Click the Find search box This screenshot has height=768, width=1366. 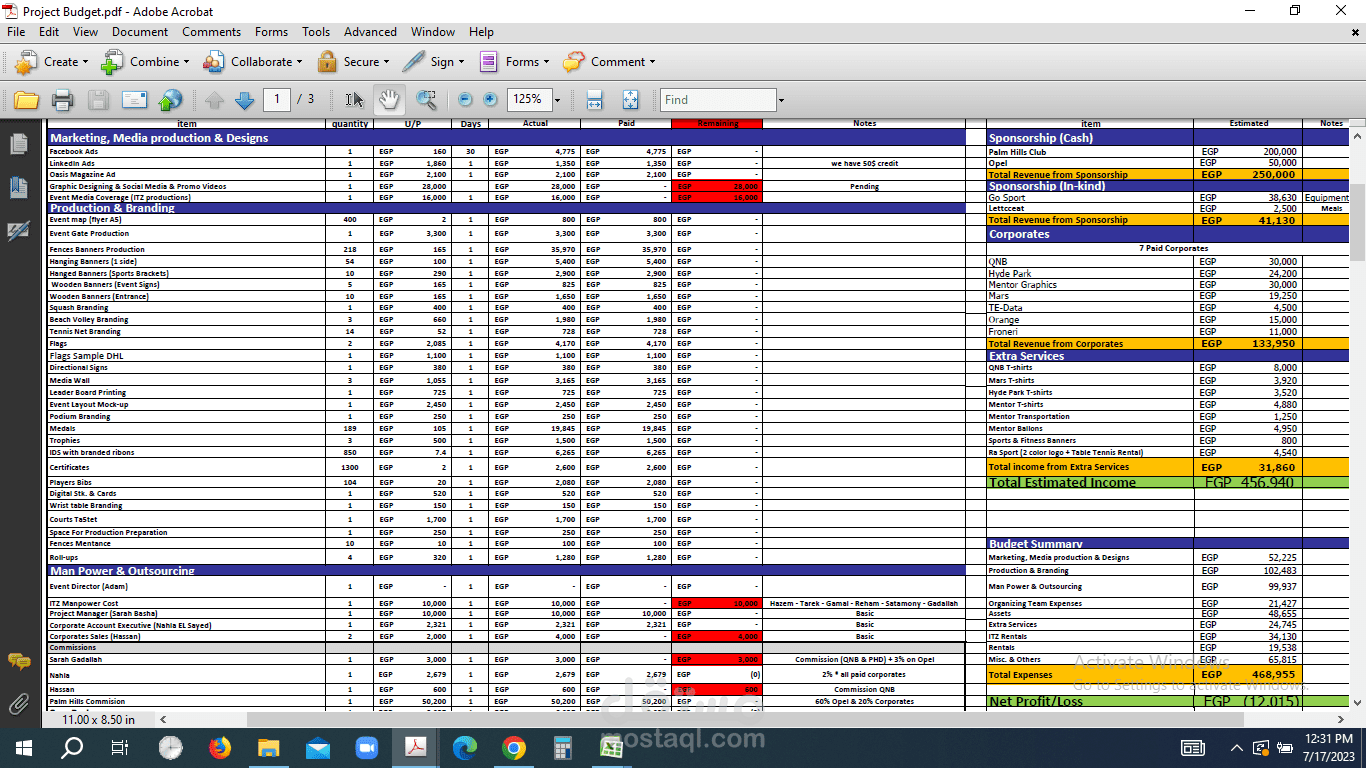(717, 100)
